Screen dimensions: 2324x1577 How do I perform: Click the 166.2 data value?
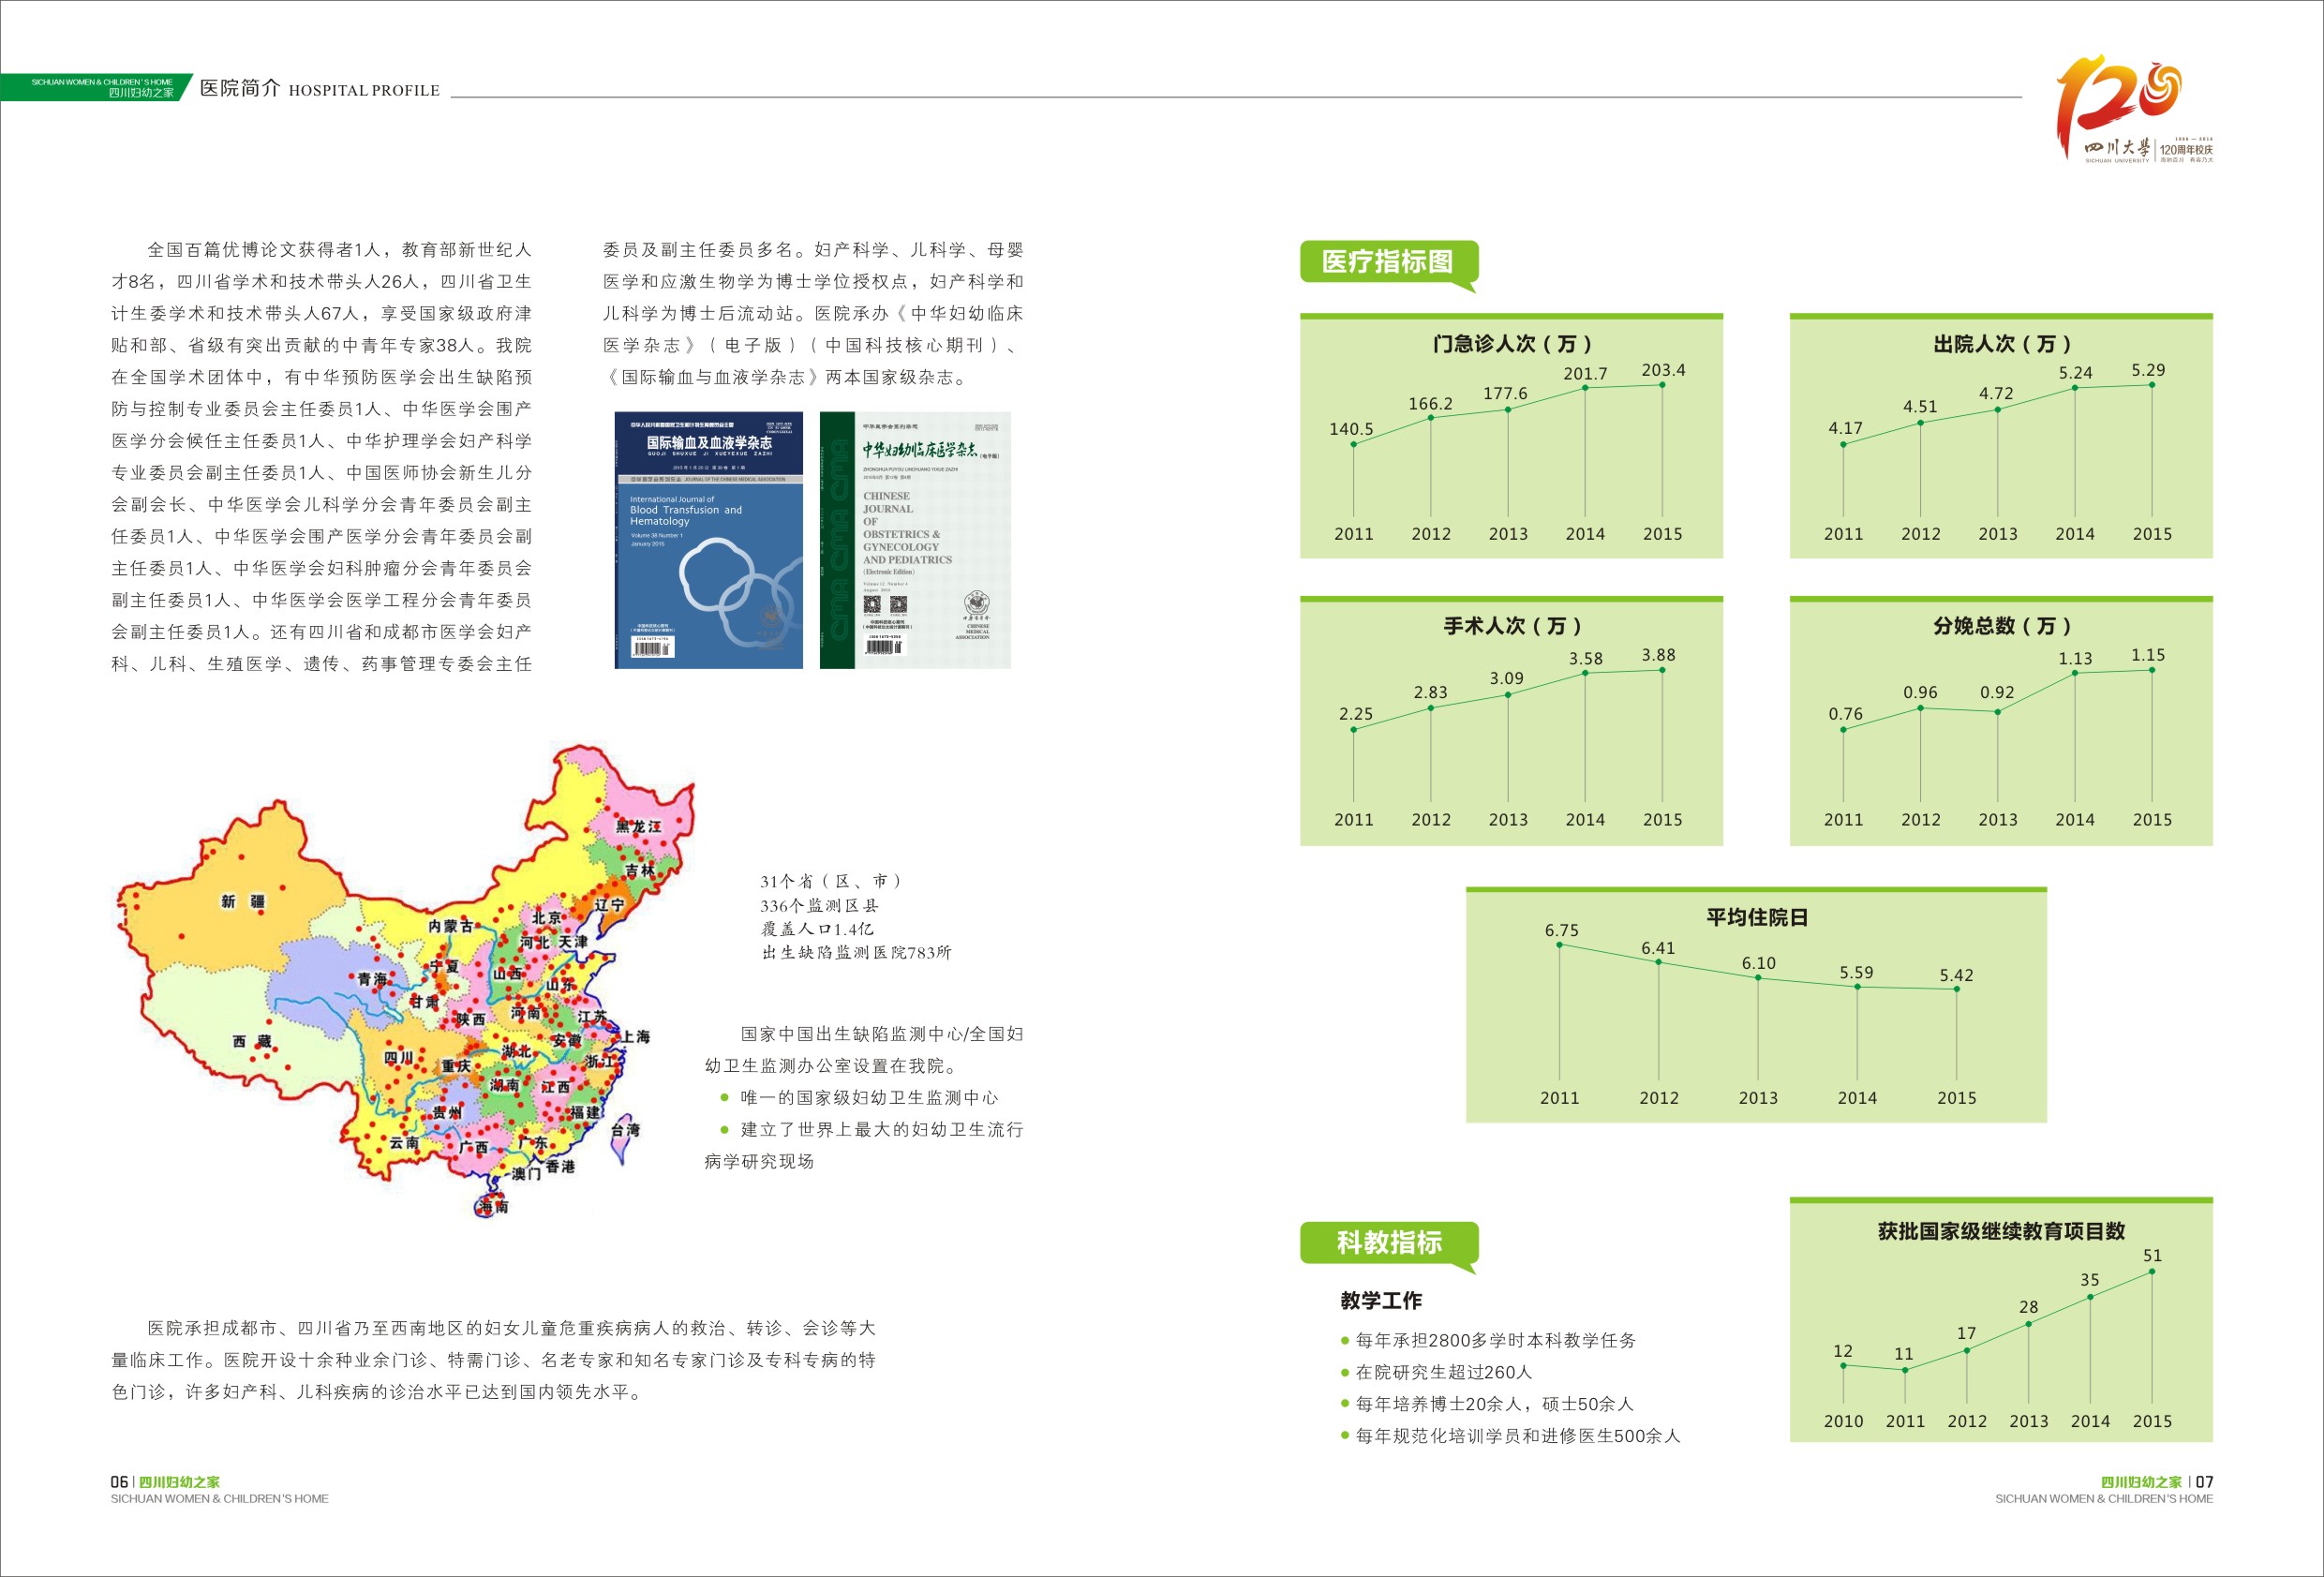1430,404
